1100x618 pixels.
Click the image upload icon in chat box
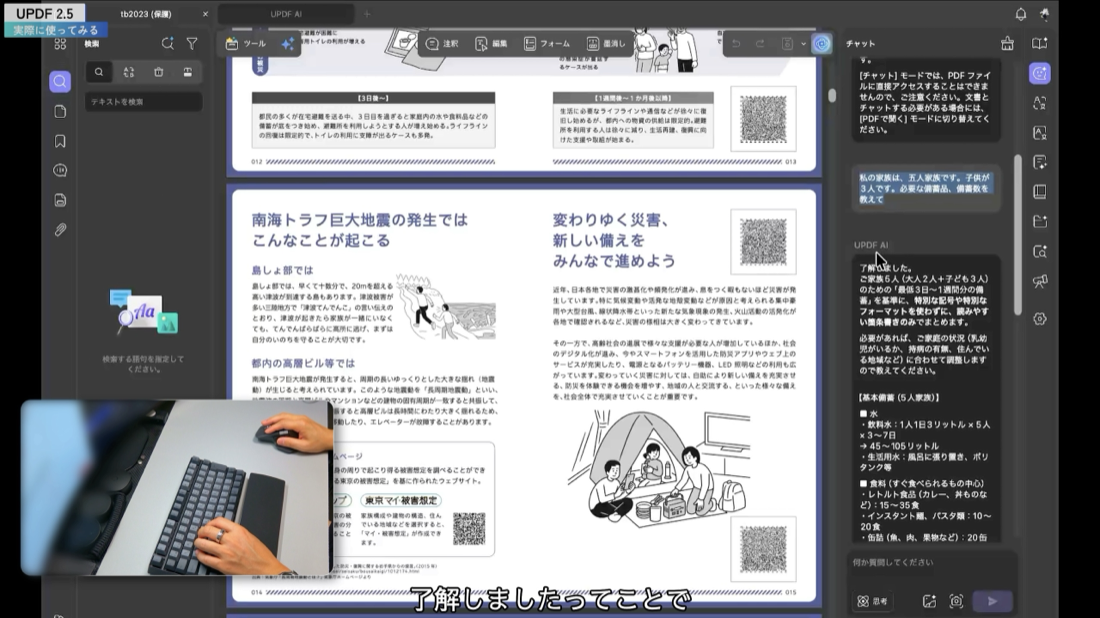pos(929,601)
